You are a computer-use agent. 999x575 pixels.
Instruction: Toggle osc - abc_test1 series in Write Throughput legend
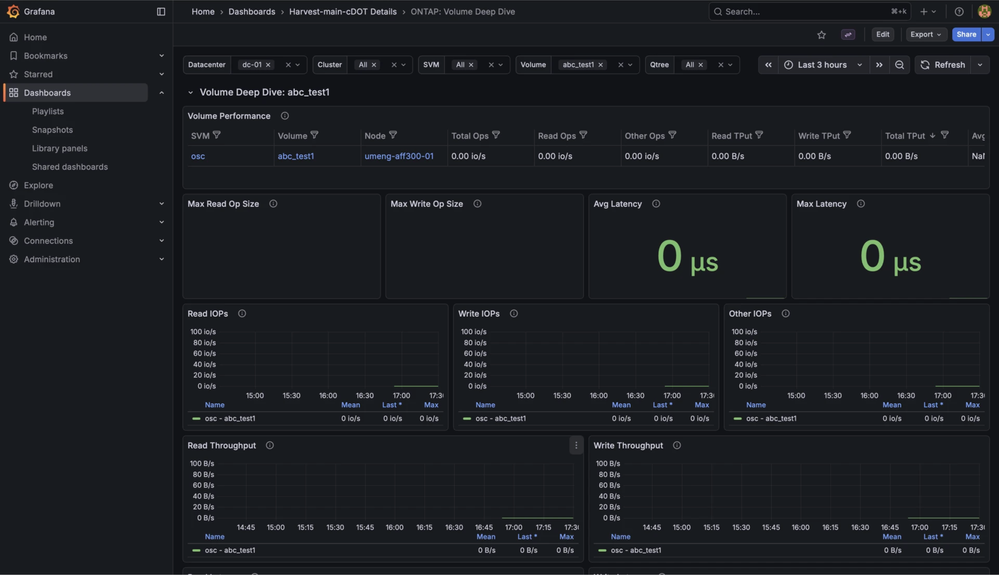point(636,550)
